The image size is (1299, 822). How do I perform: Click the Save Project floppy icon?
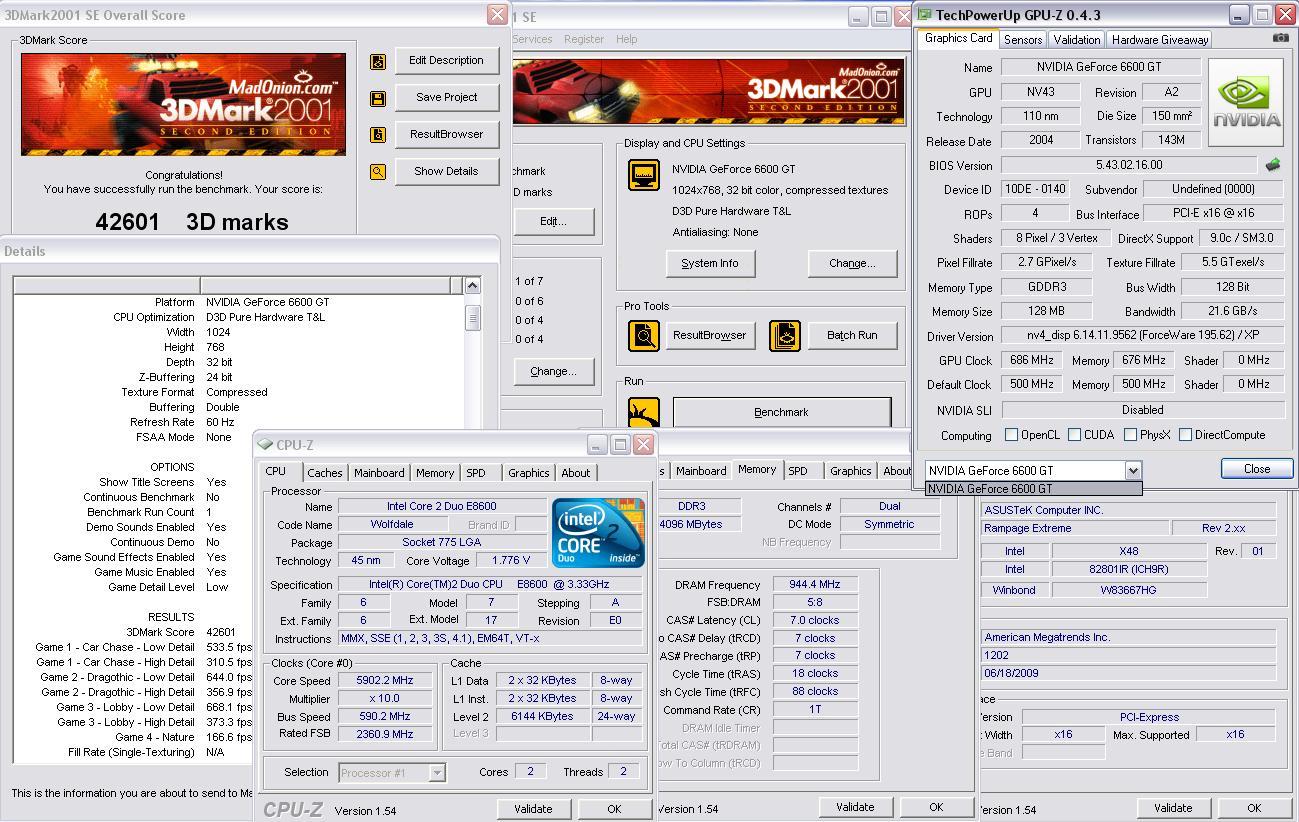point(378,98)
